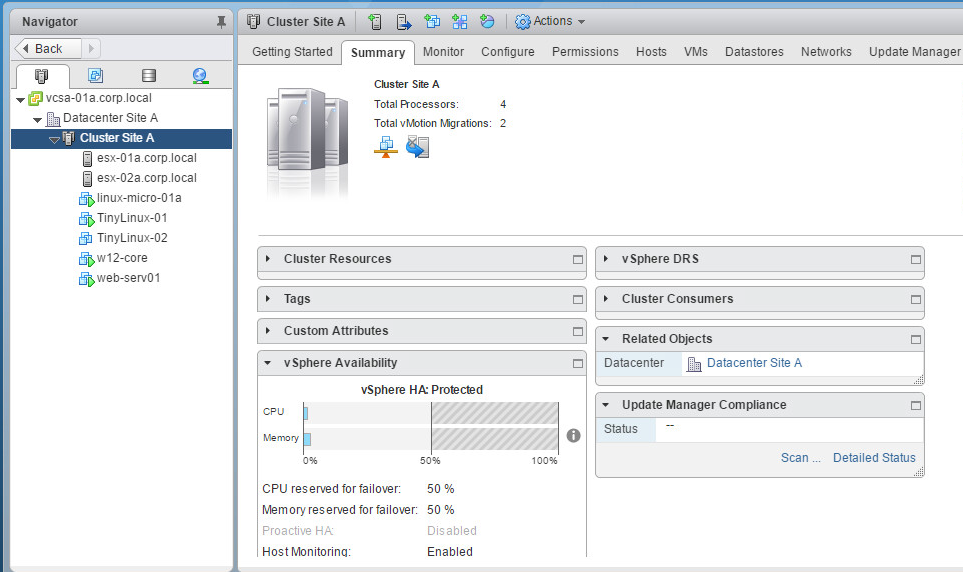The image size is (963, 572).
Task: Click the DRS balance scale icon
Action: [386, 148]
